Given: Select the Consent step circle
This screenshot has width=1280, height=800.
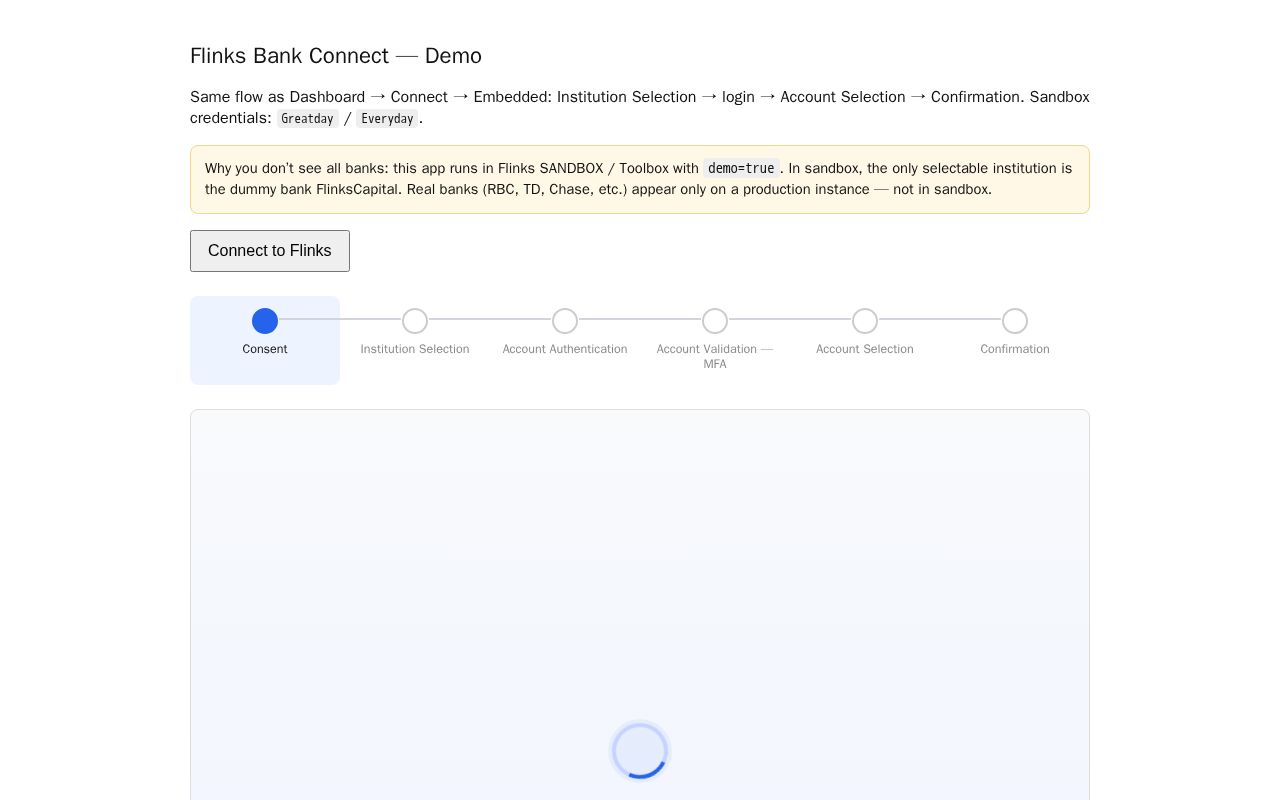Looking at the screenshot, I should point(265,321).
